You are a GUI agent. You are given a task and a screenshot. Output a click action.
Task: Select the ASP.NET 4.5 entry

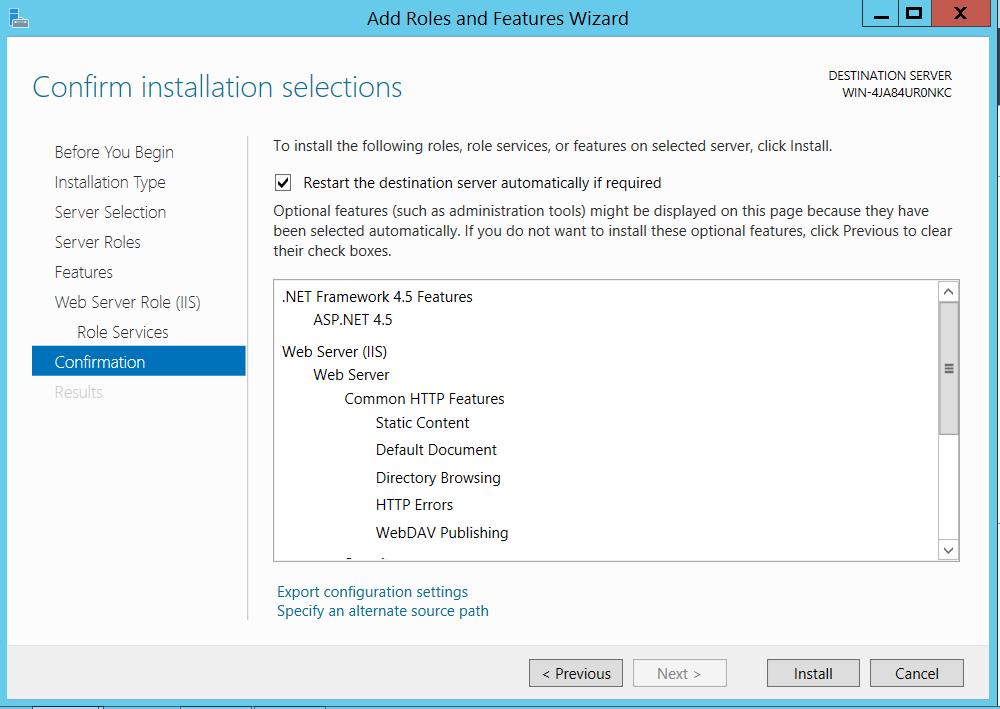click(x=353, y=320)
